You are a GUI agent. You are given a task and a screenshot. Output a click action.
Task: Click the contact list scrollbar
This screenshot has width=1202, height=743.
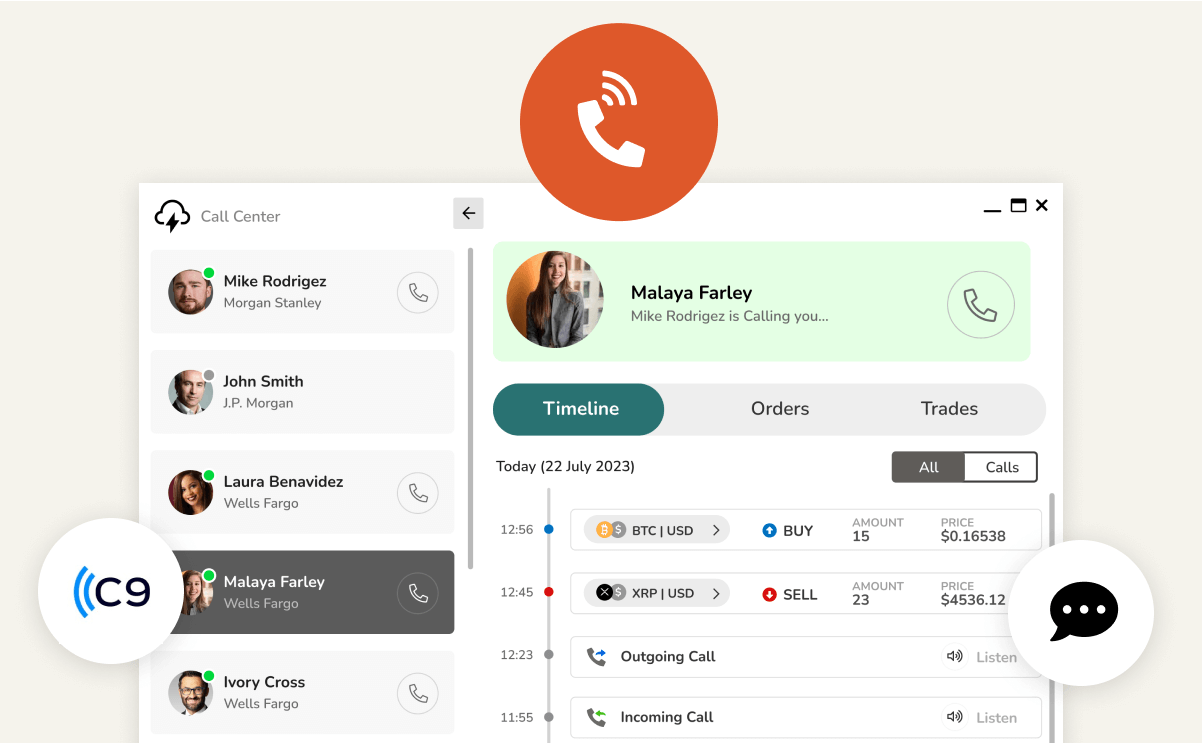(x=471, y=400)
